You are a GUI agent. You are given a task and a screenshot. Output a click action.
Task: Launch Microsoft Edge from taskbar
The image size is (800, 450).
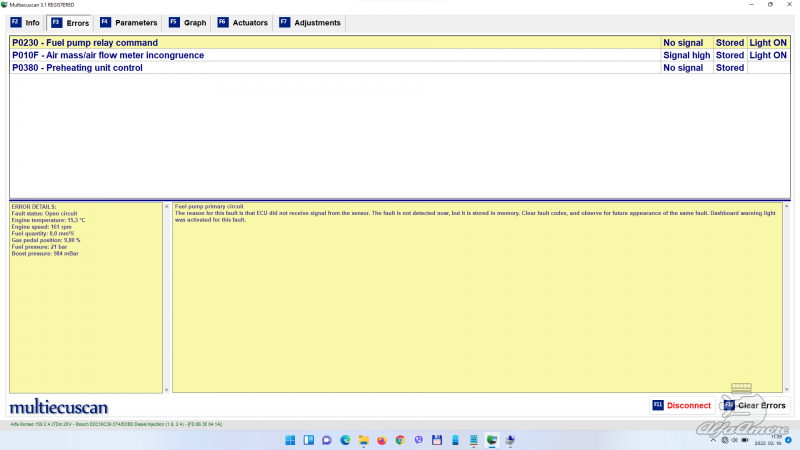point(345,440)
